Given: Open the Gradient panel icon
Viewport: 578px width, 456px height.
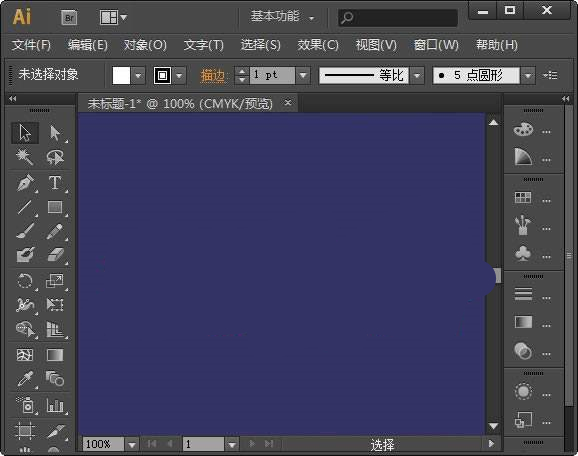Looking at the screenshot, I should tap(523, 322).
